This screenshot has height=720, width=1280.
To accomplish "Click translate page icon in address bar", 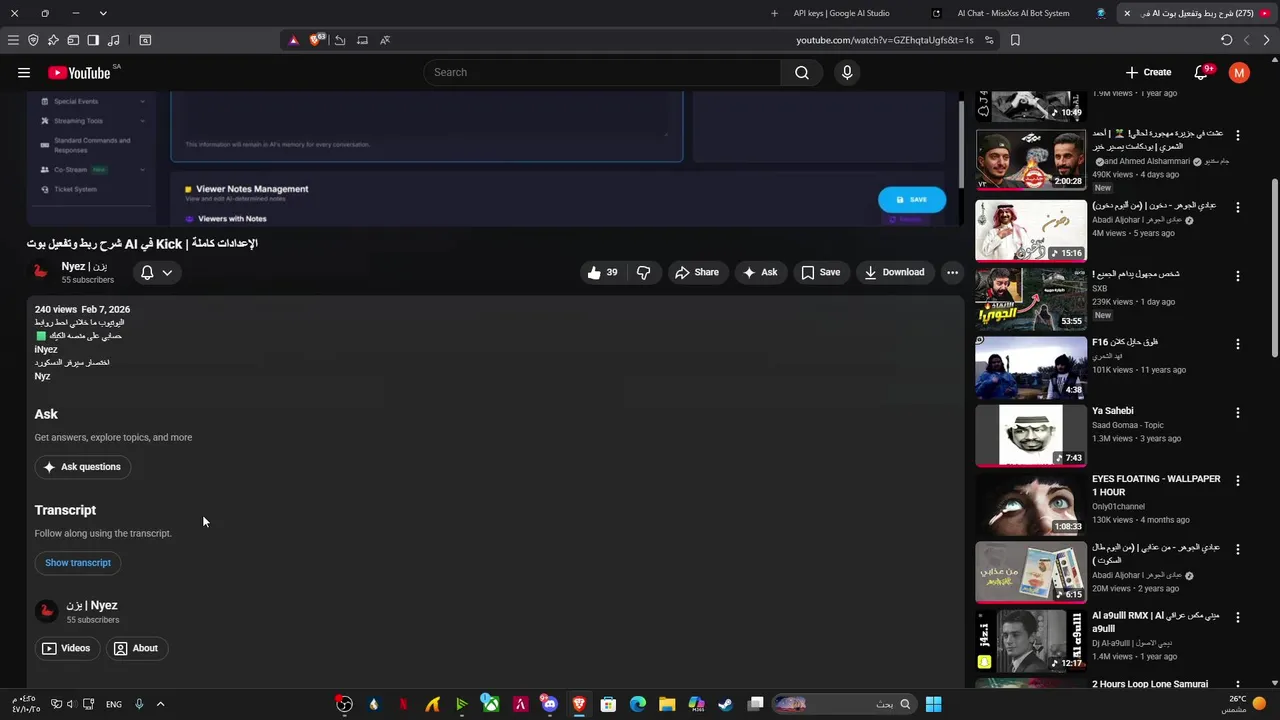I will click(385, 40).
